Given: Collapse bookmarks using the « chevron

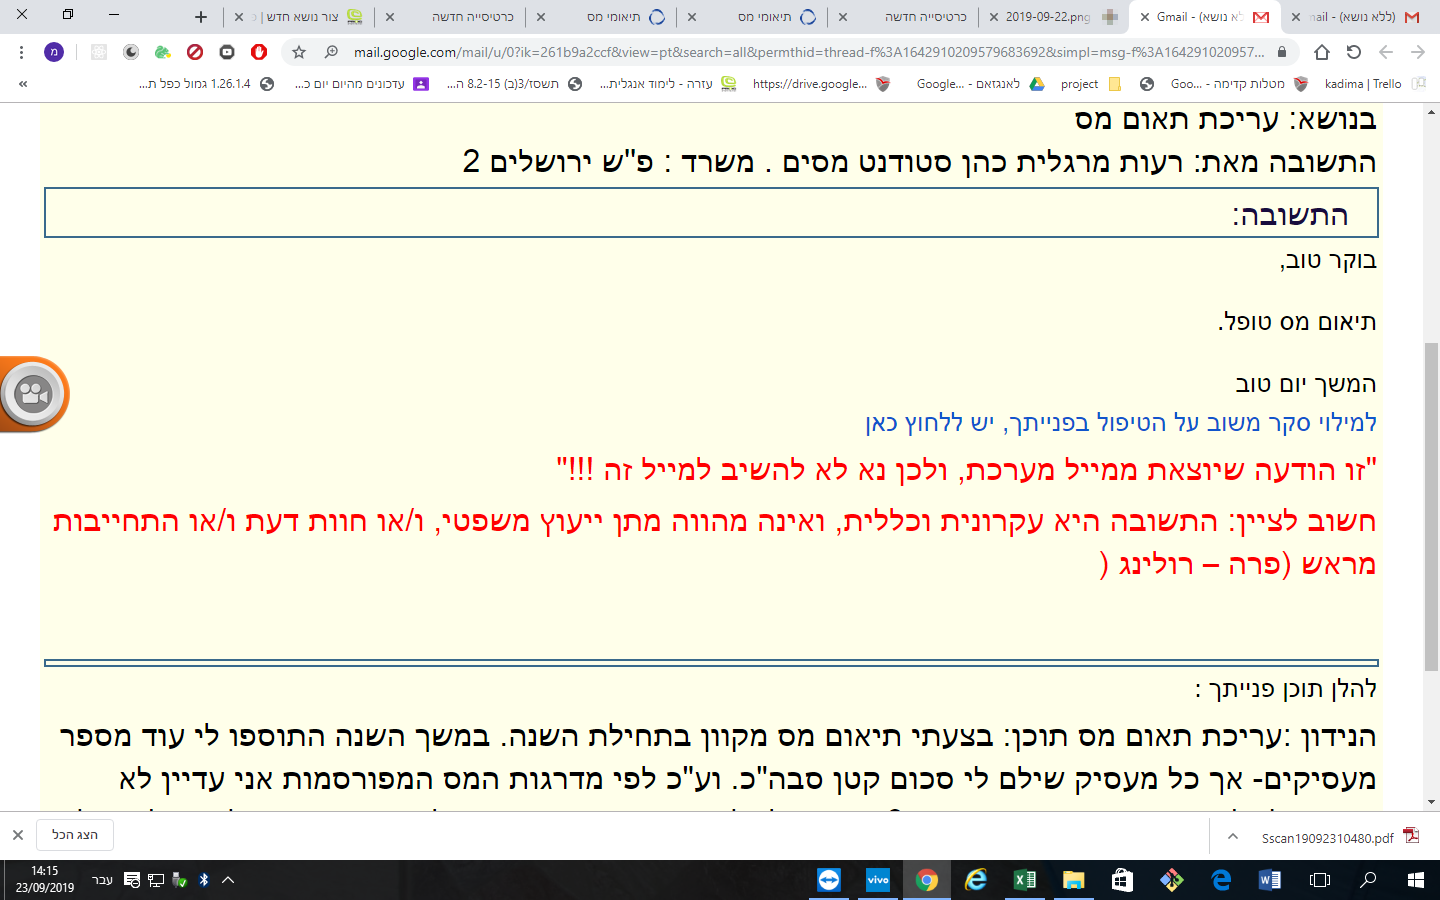Looking at the screenshot, I should point(20,84).
